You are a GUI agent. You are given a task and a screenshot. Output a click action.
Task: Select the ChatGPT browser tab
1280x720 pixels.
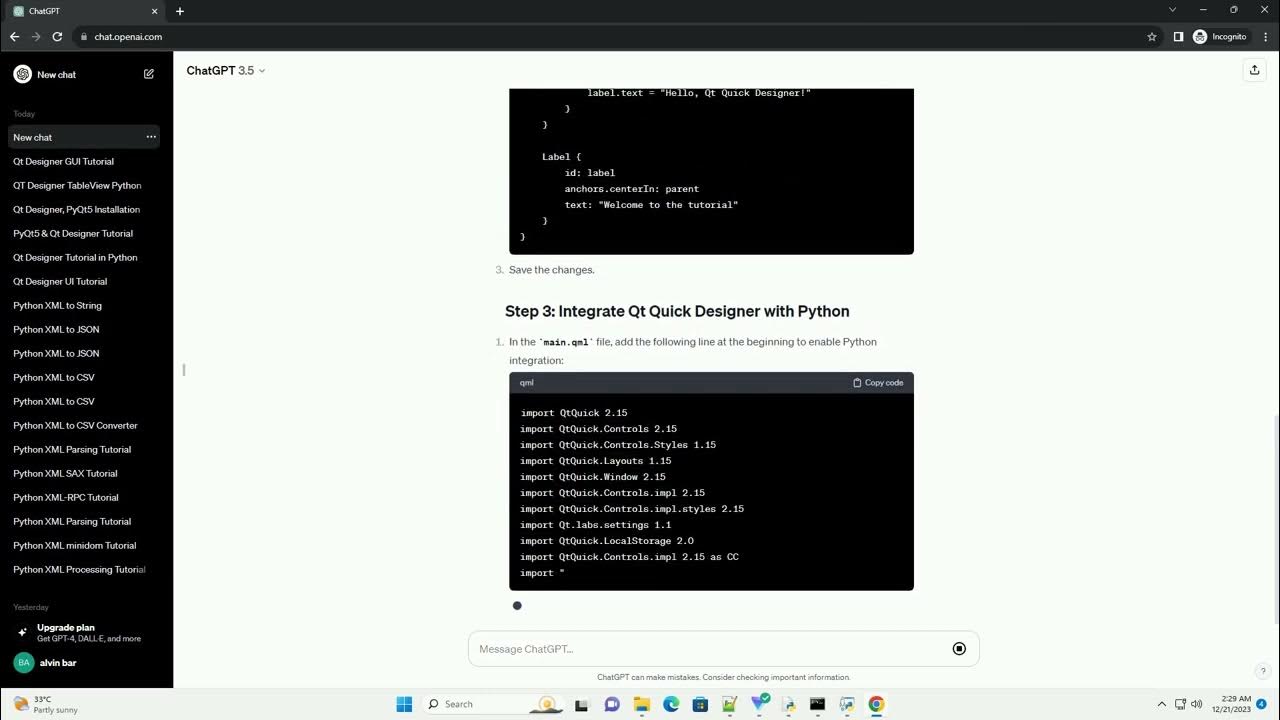pos(85,11)
